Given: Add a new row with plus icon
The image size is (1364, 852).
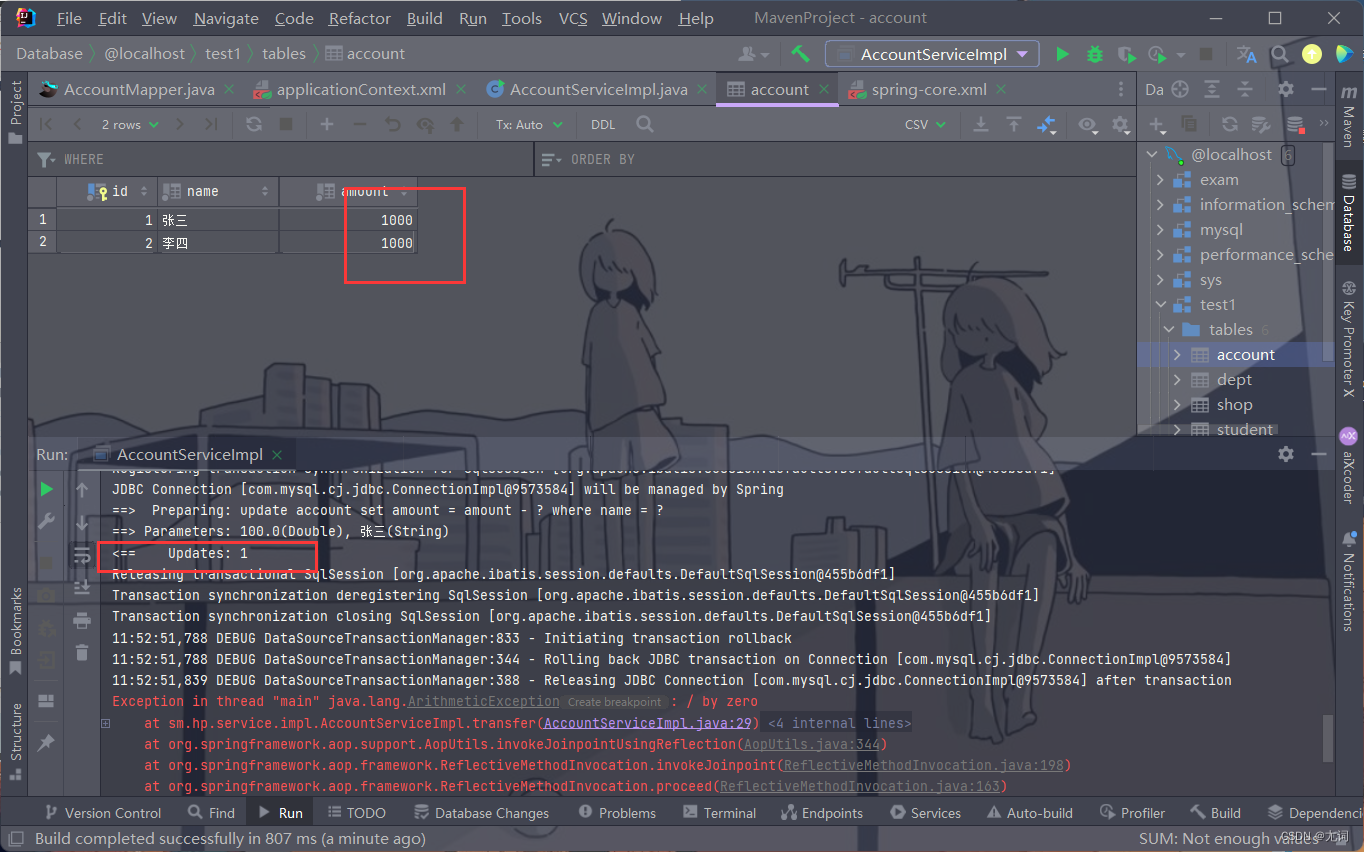Looking at the screenshot, I should (x=327, y=124).
